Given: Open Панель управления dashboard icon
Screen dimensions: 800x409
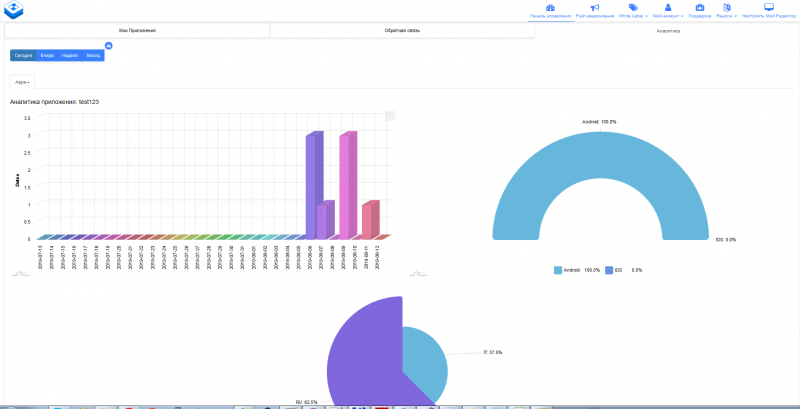Looking at the screenshot, I should coord(550,7).
